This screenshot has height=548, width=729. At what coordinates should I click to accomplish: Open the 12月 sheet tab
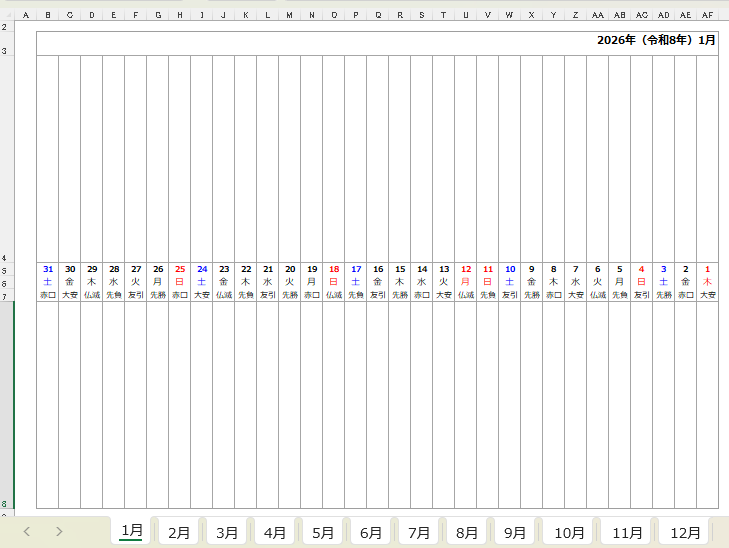pyautogui.click(x=685, y=532)
